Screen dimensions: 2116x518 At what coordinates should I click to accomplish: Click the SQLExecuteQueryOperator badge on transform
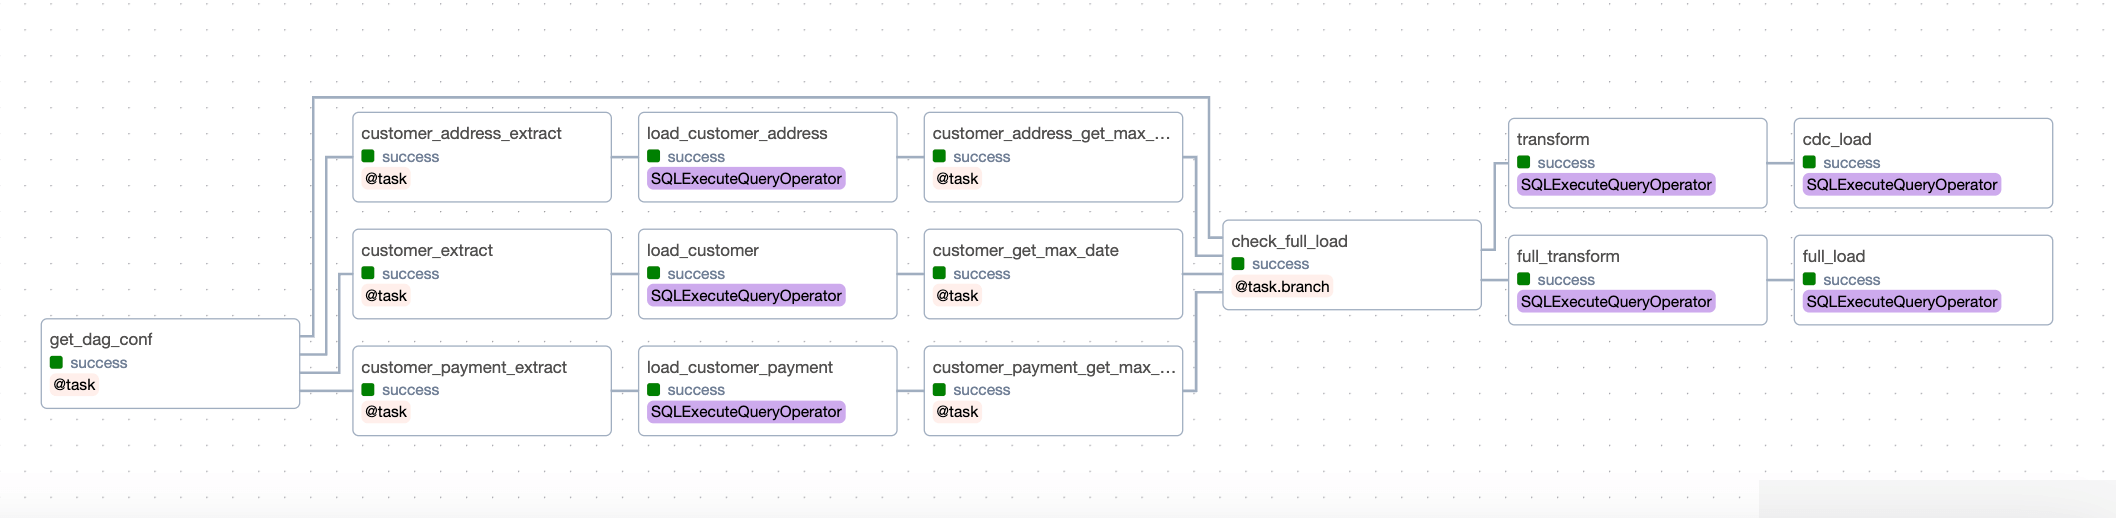tap(1616, 185)
